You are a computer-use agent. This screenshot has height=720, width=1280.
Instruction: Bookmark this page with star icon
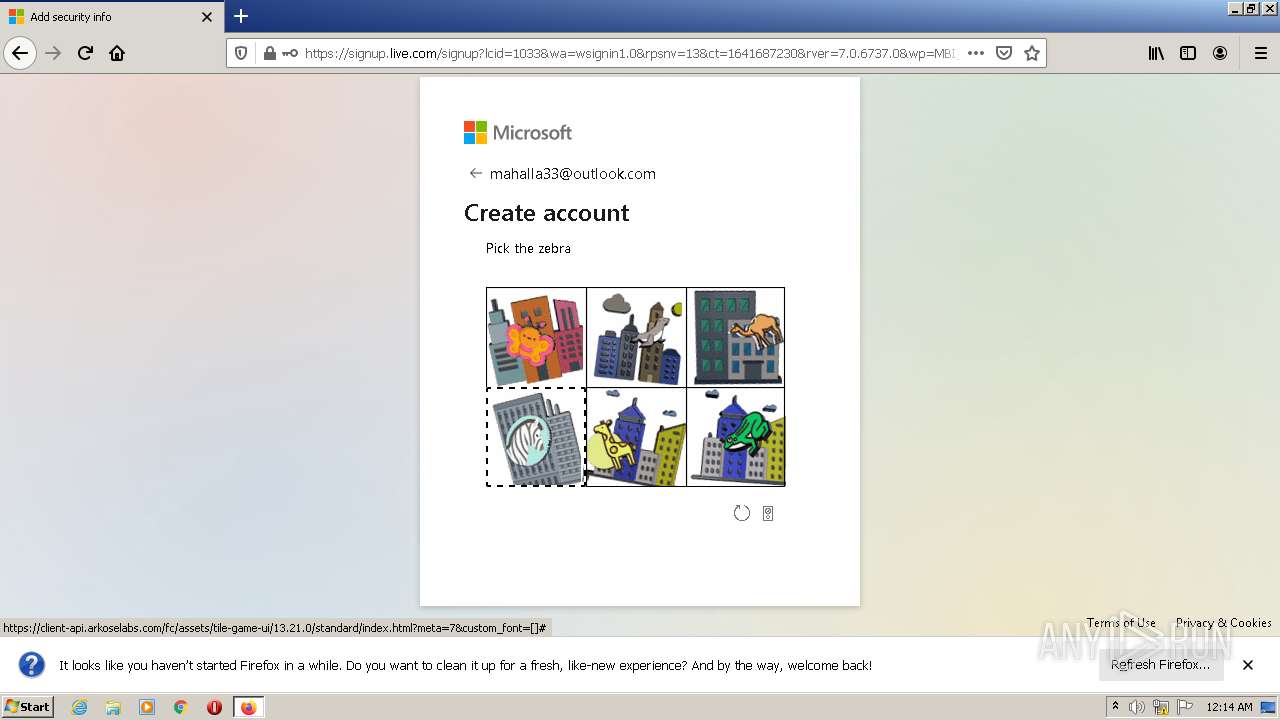[x=1032, y=53]
